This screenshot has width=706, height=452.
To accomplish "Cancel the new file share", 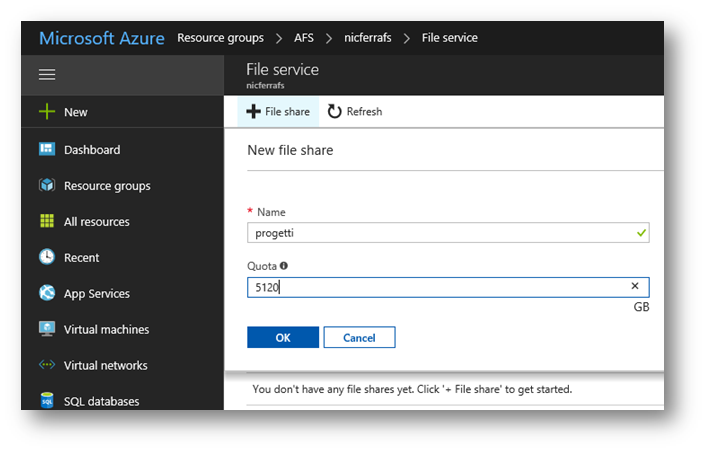I will point(359,337).
